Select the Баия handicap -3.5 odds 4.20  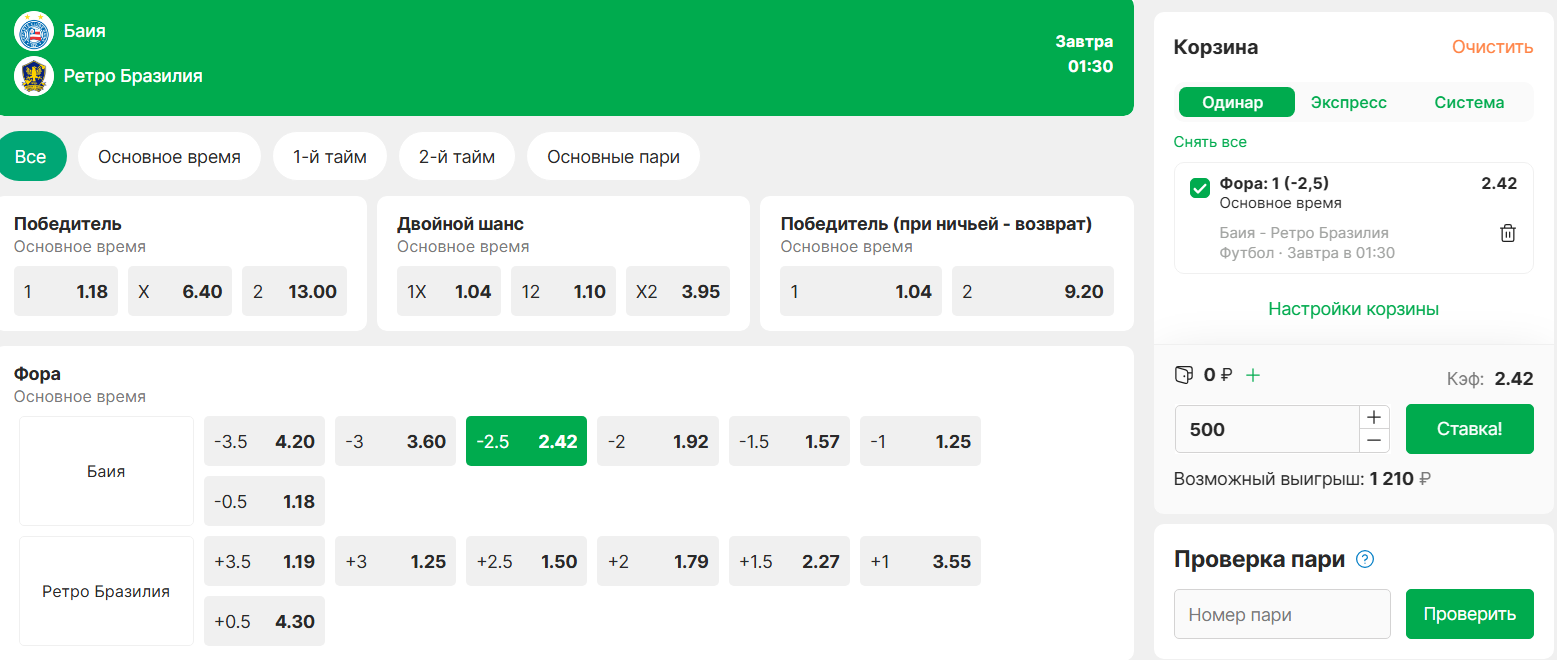point(264,441)
